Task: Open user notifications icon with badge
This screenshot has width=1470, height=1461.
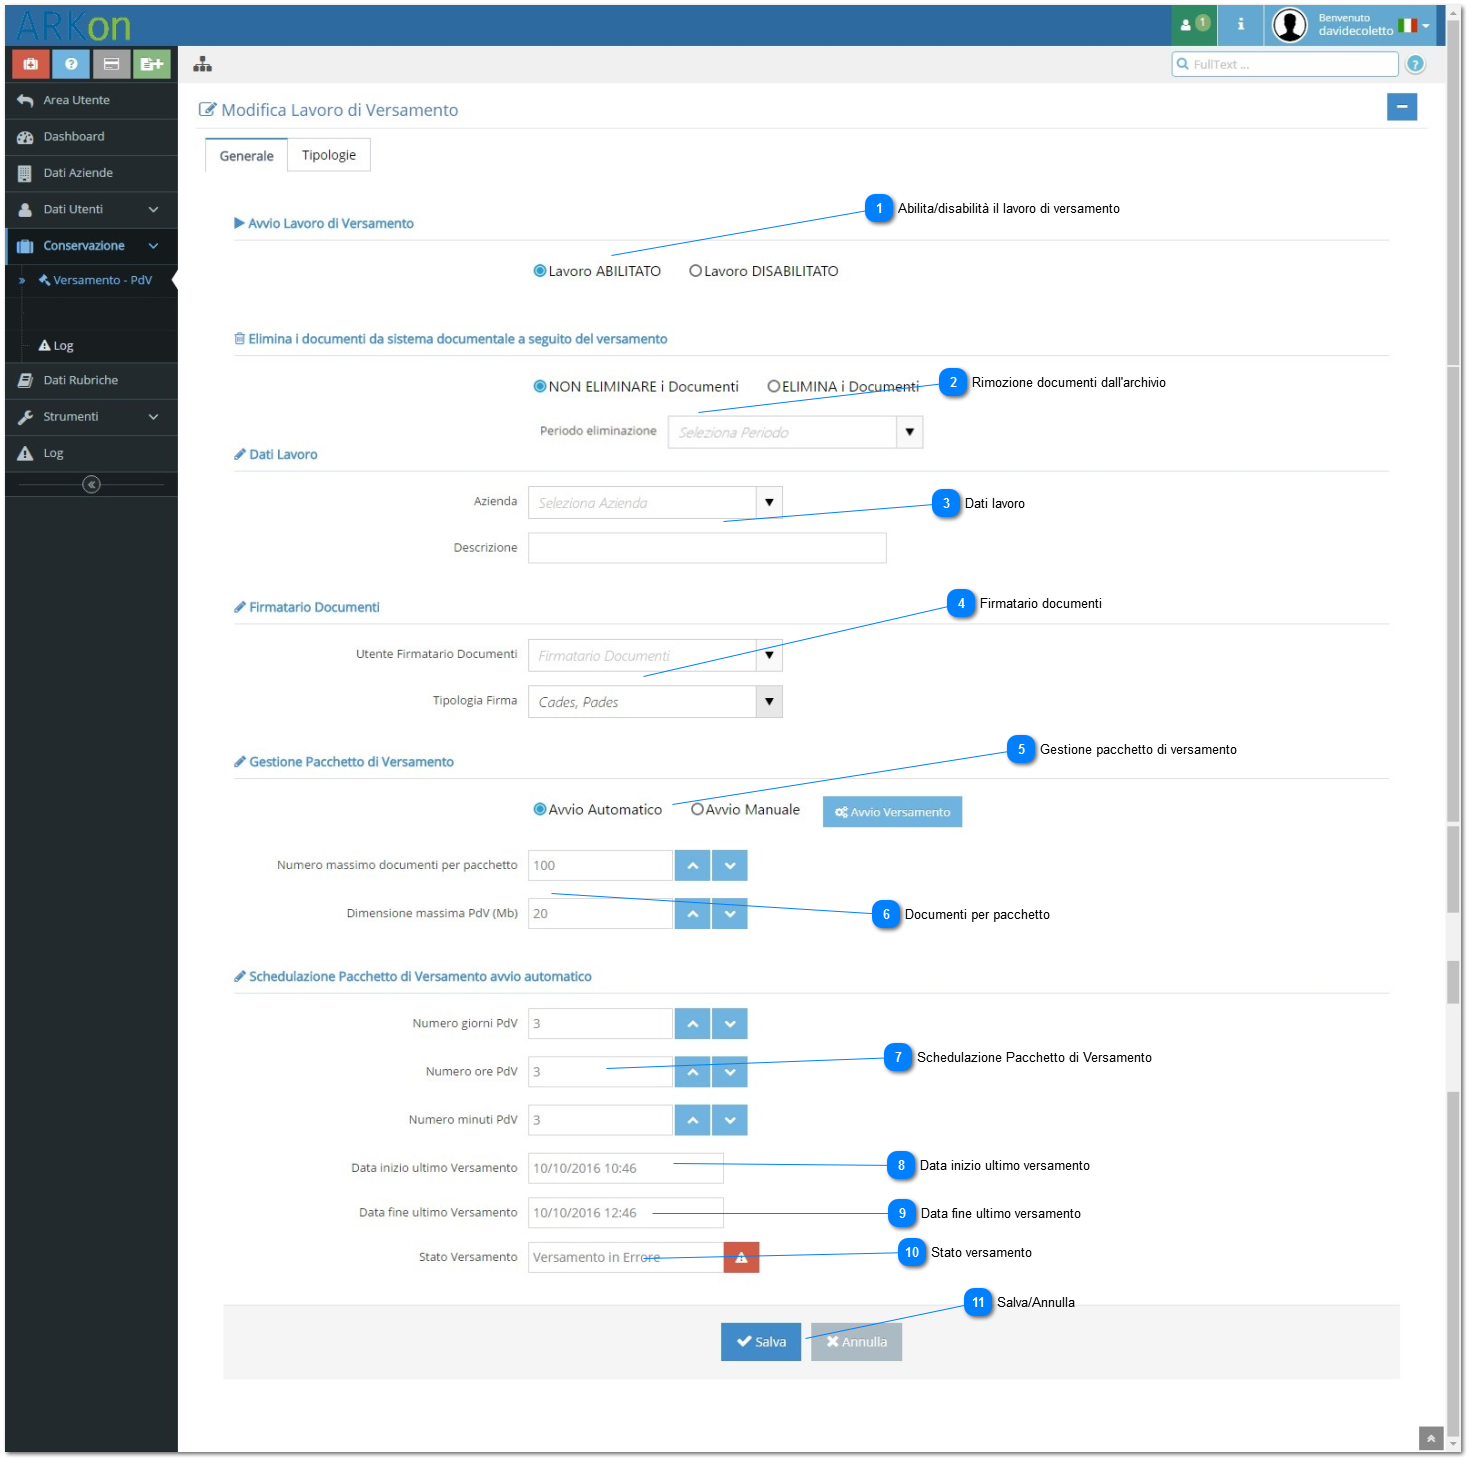Action: pos(1195,24)
